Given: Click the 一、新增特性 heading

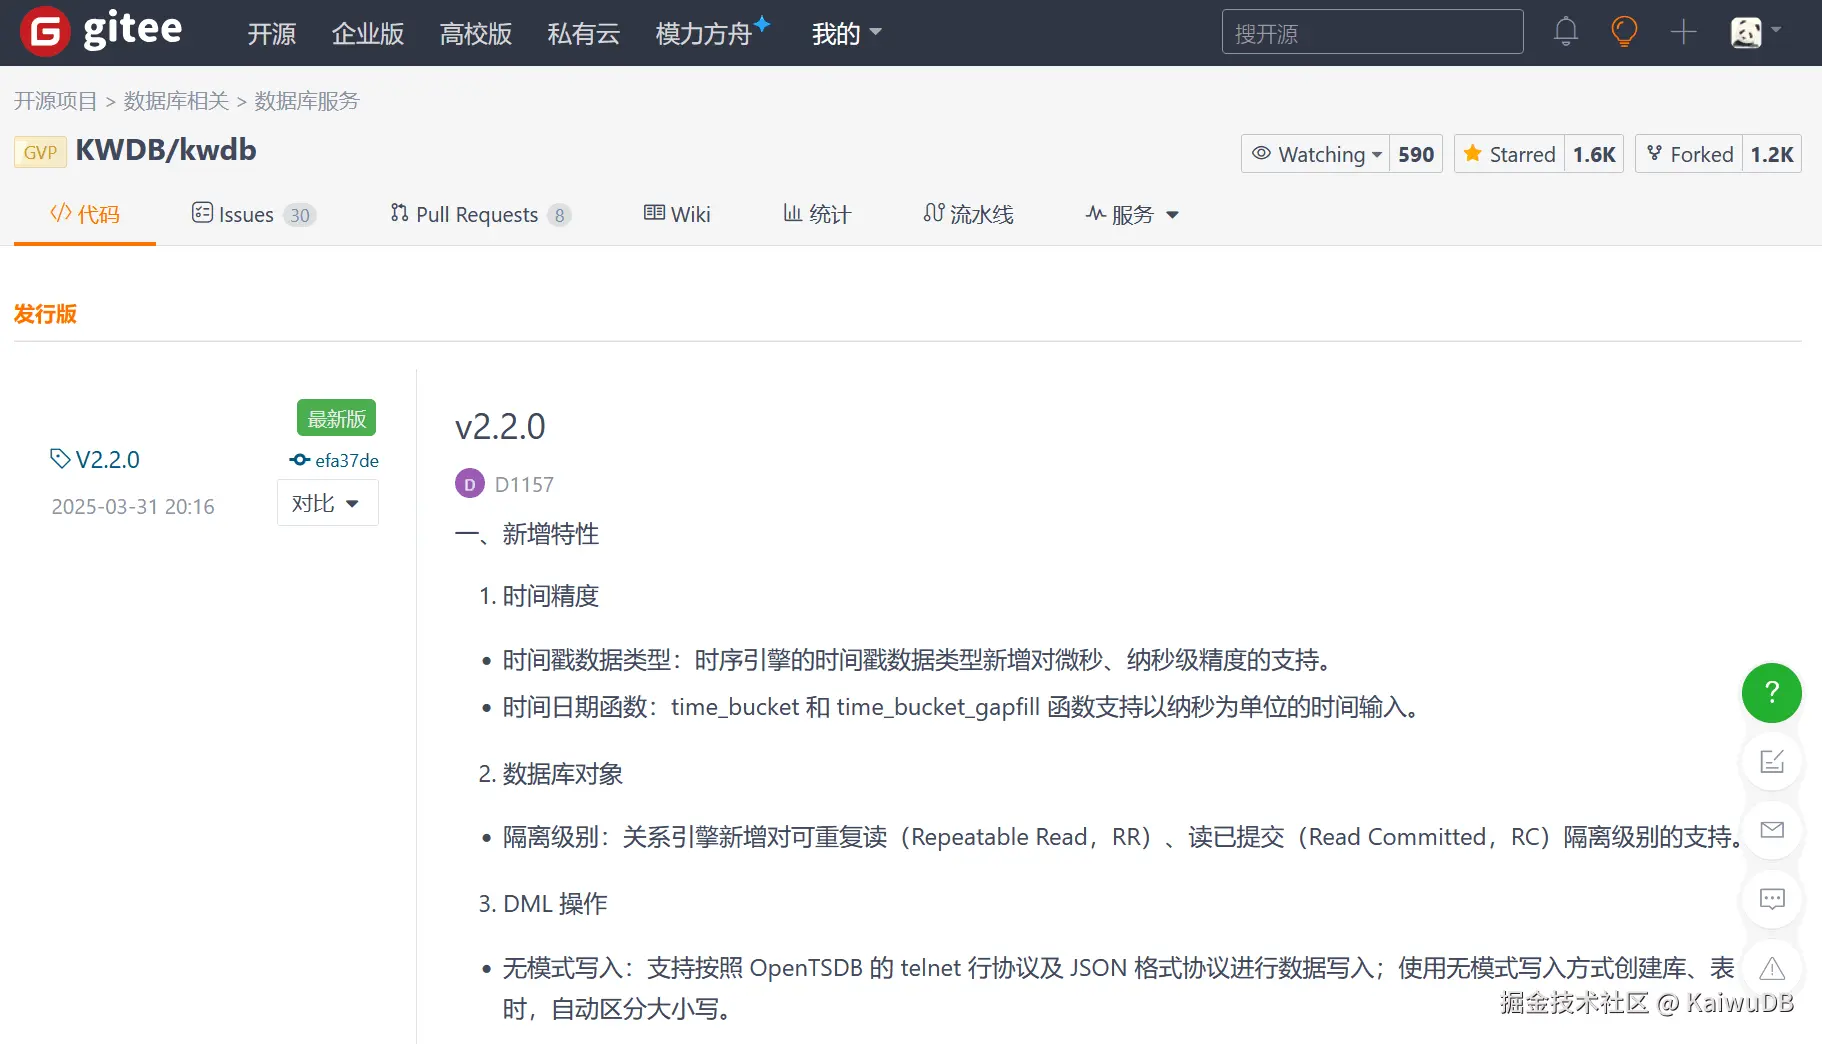Looking at the screenshot, I should tap(527, 534).
